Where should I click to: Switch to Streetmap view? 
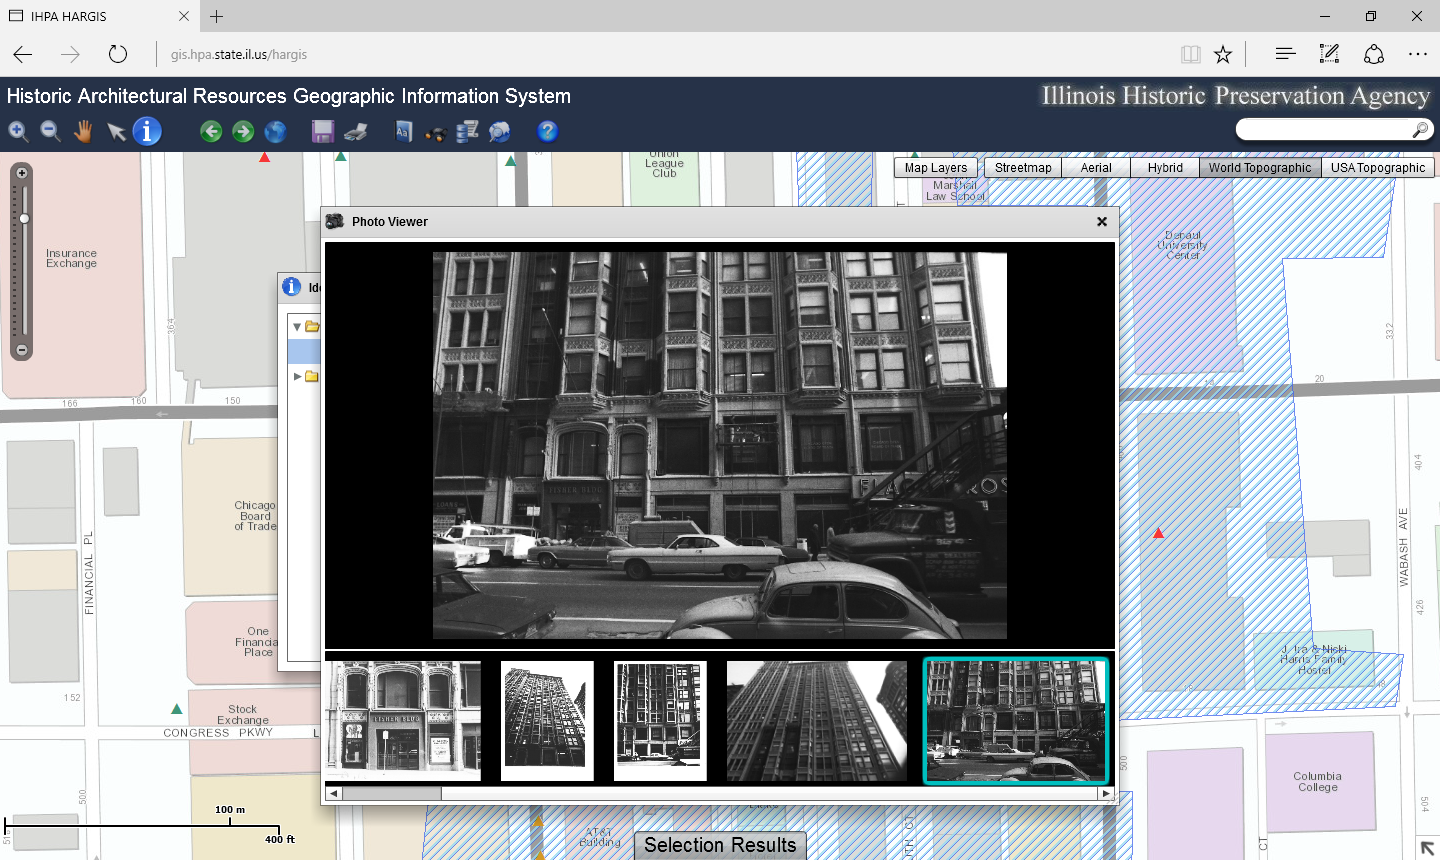coord(1022,168)
